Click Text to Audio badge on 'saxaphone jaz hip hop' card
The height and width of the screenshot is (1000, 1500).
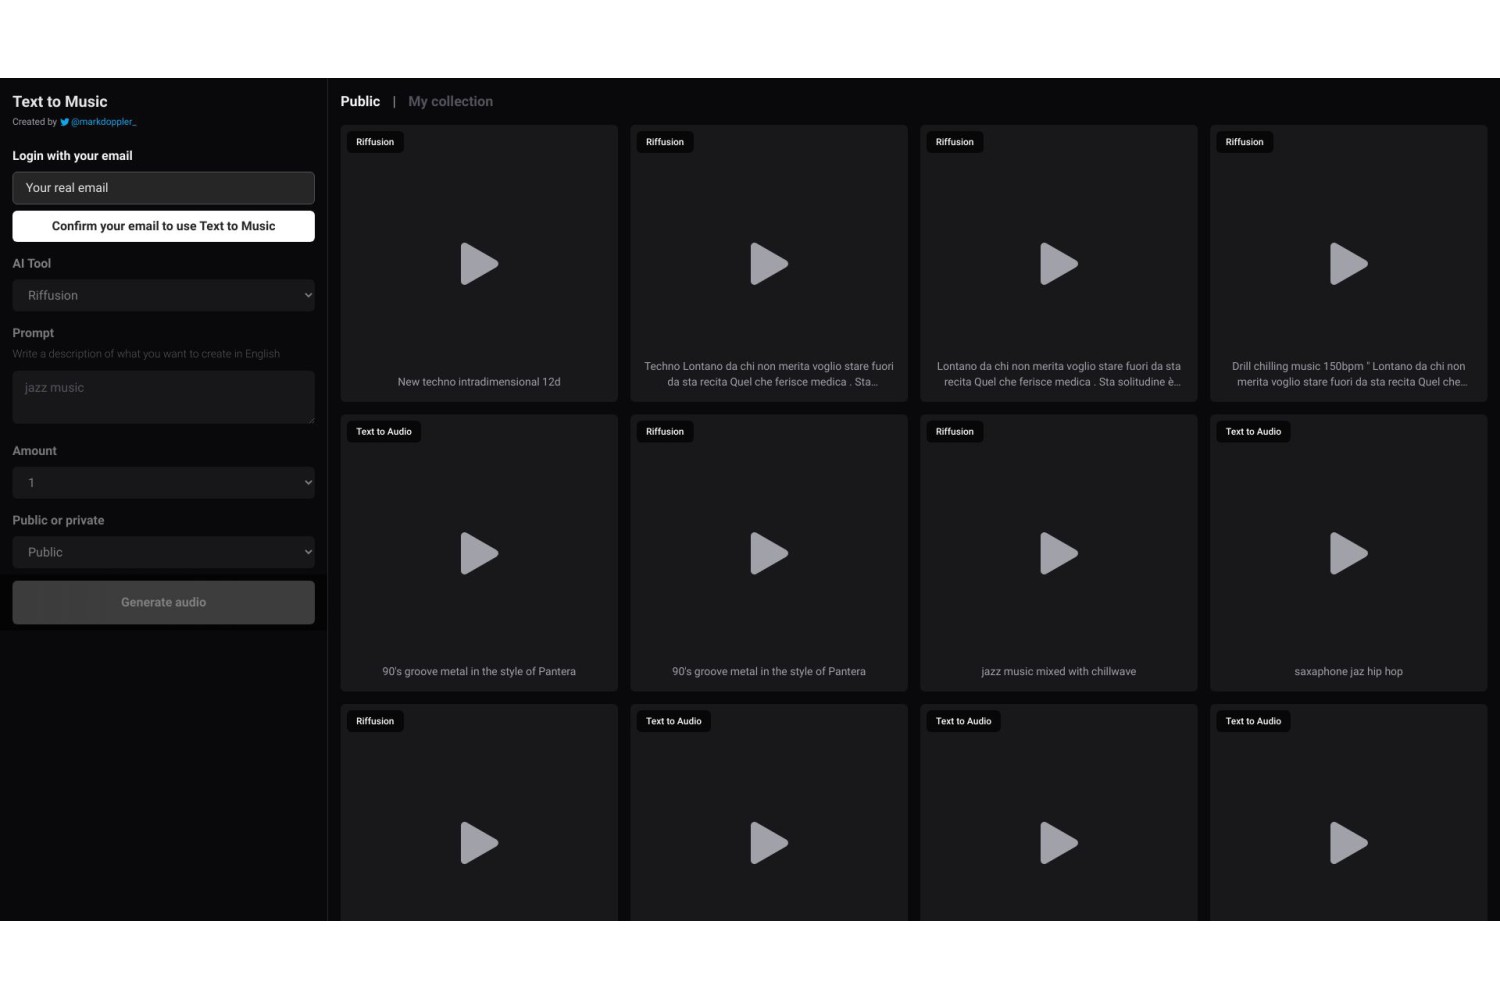[1253, 432]
